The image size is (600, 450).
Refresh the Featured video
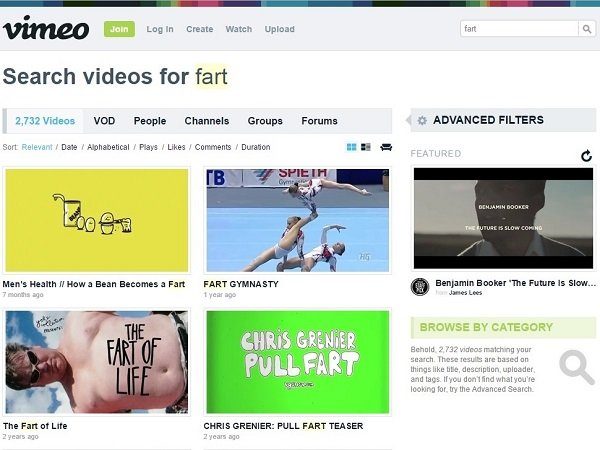point(586,156)
